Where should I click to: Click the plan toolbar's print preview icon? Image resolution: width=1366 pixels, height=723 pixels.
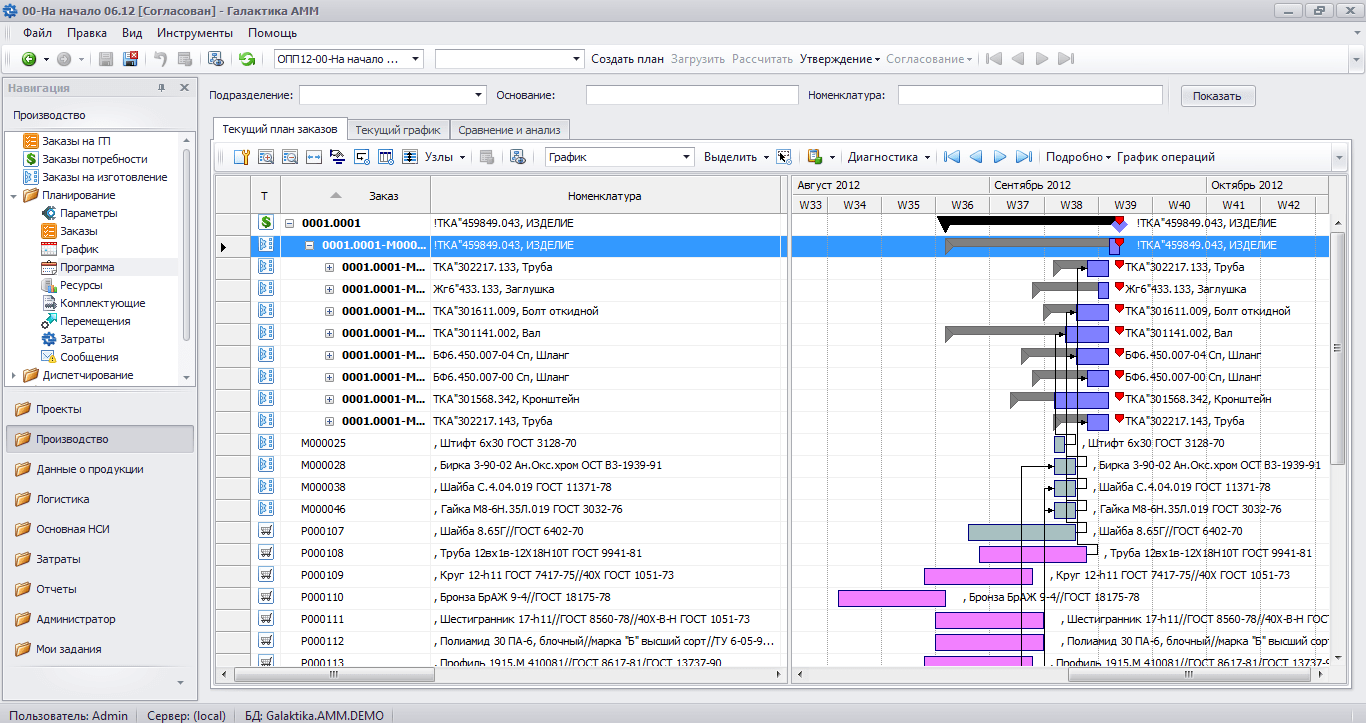517,157
